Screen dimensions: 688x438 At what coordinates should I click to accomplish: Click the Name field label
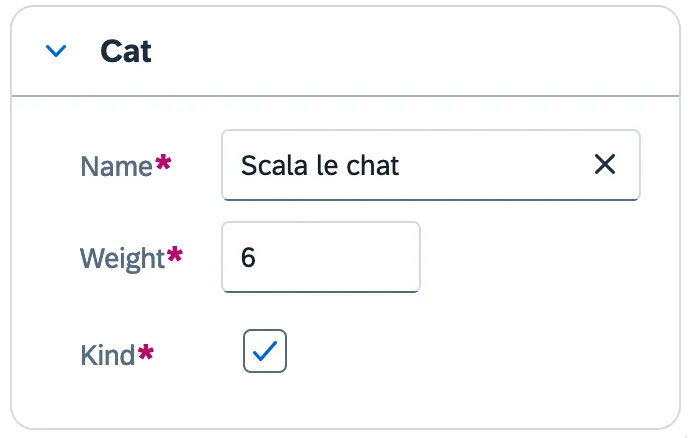tap(116, 165)
